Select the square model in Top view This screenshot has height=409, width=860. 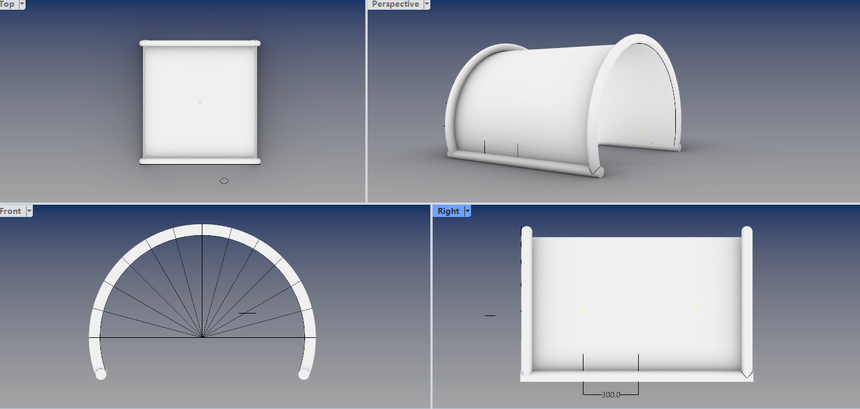[x=200, y=102]
